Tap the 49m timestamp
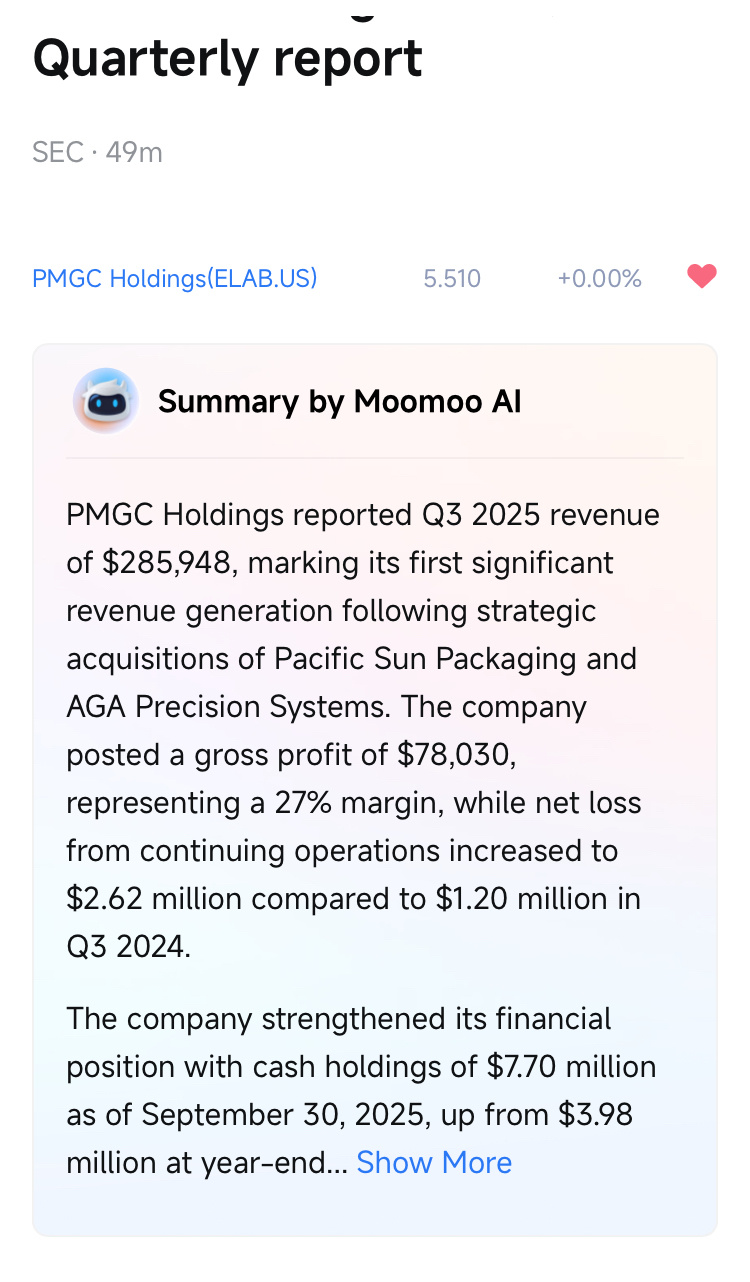750x1282 pixels. point(134,152)
